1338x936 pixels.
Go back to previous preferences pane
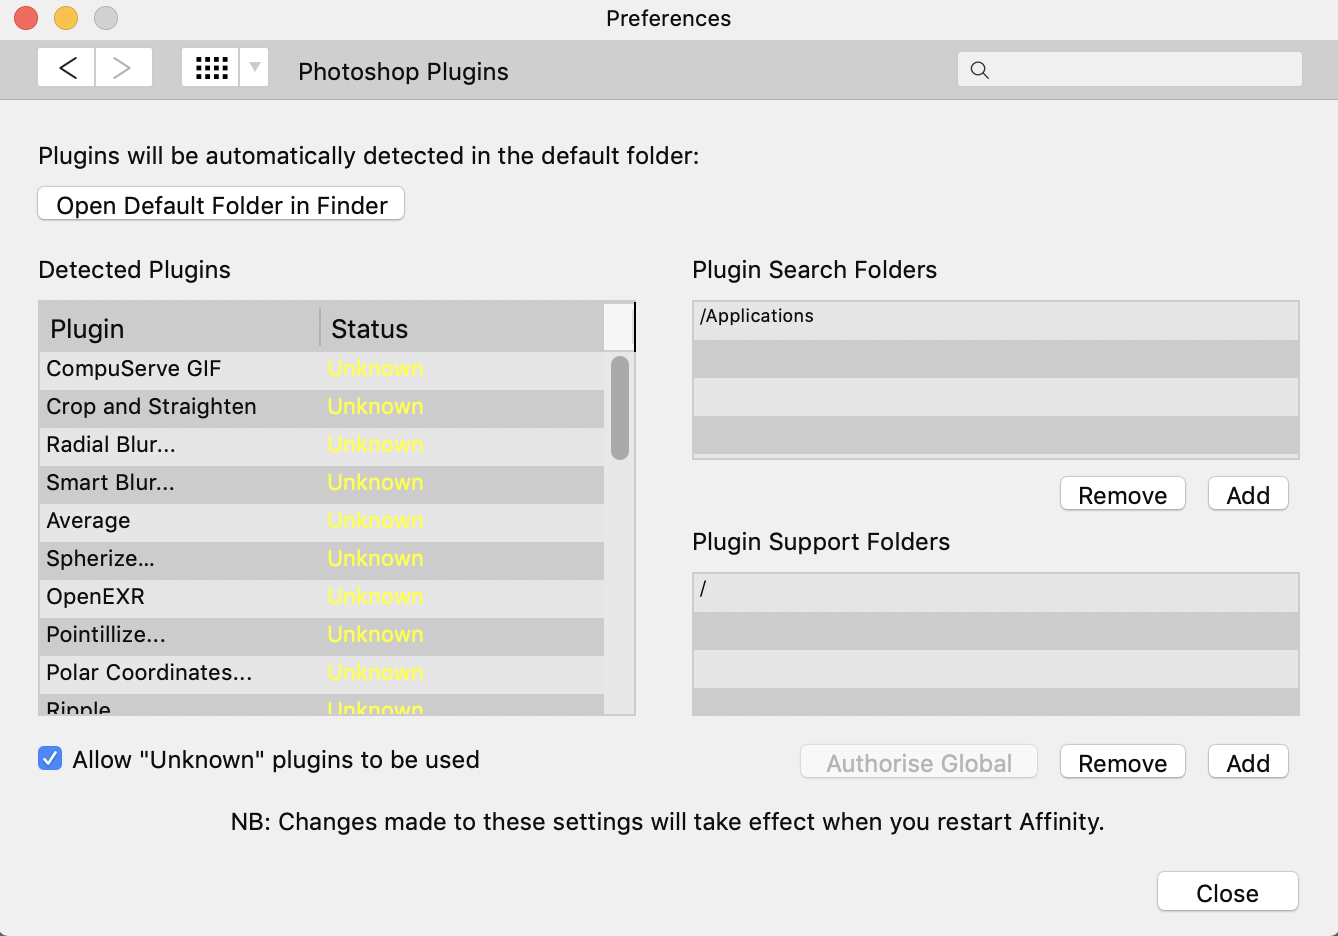67,68
